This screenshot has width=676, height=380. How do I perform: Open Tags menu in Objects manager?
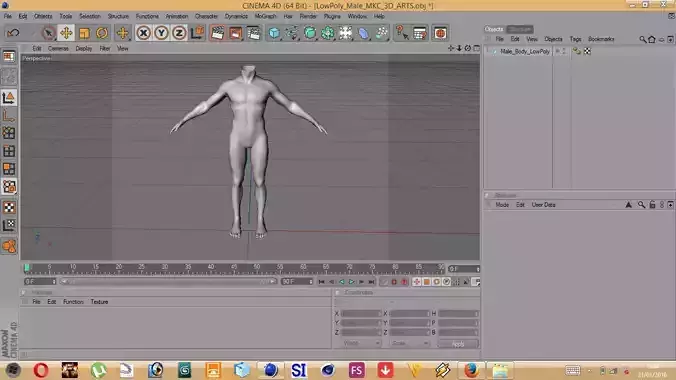pyautogui.click(x=576, y=39)
